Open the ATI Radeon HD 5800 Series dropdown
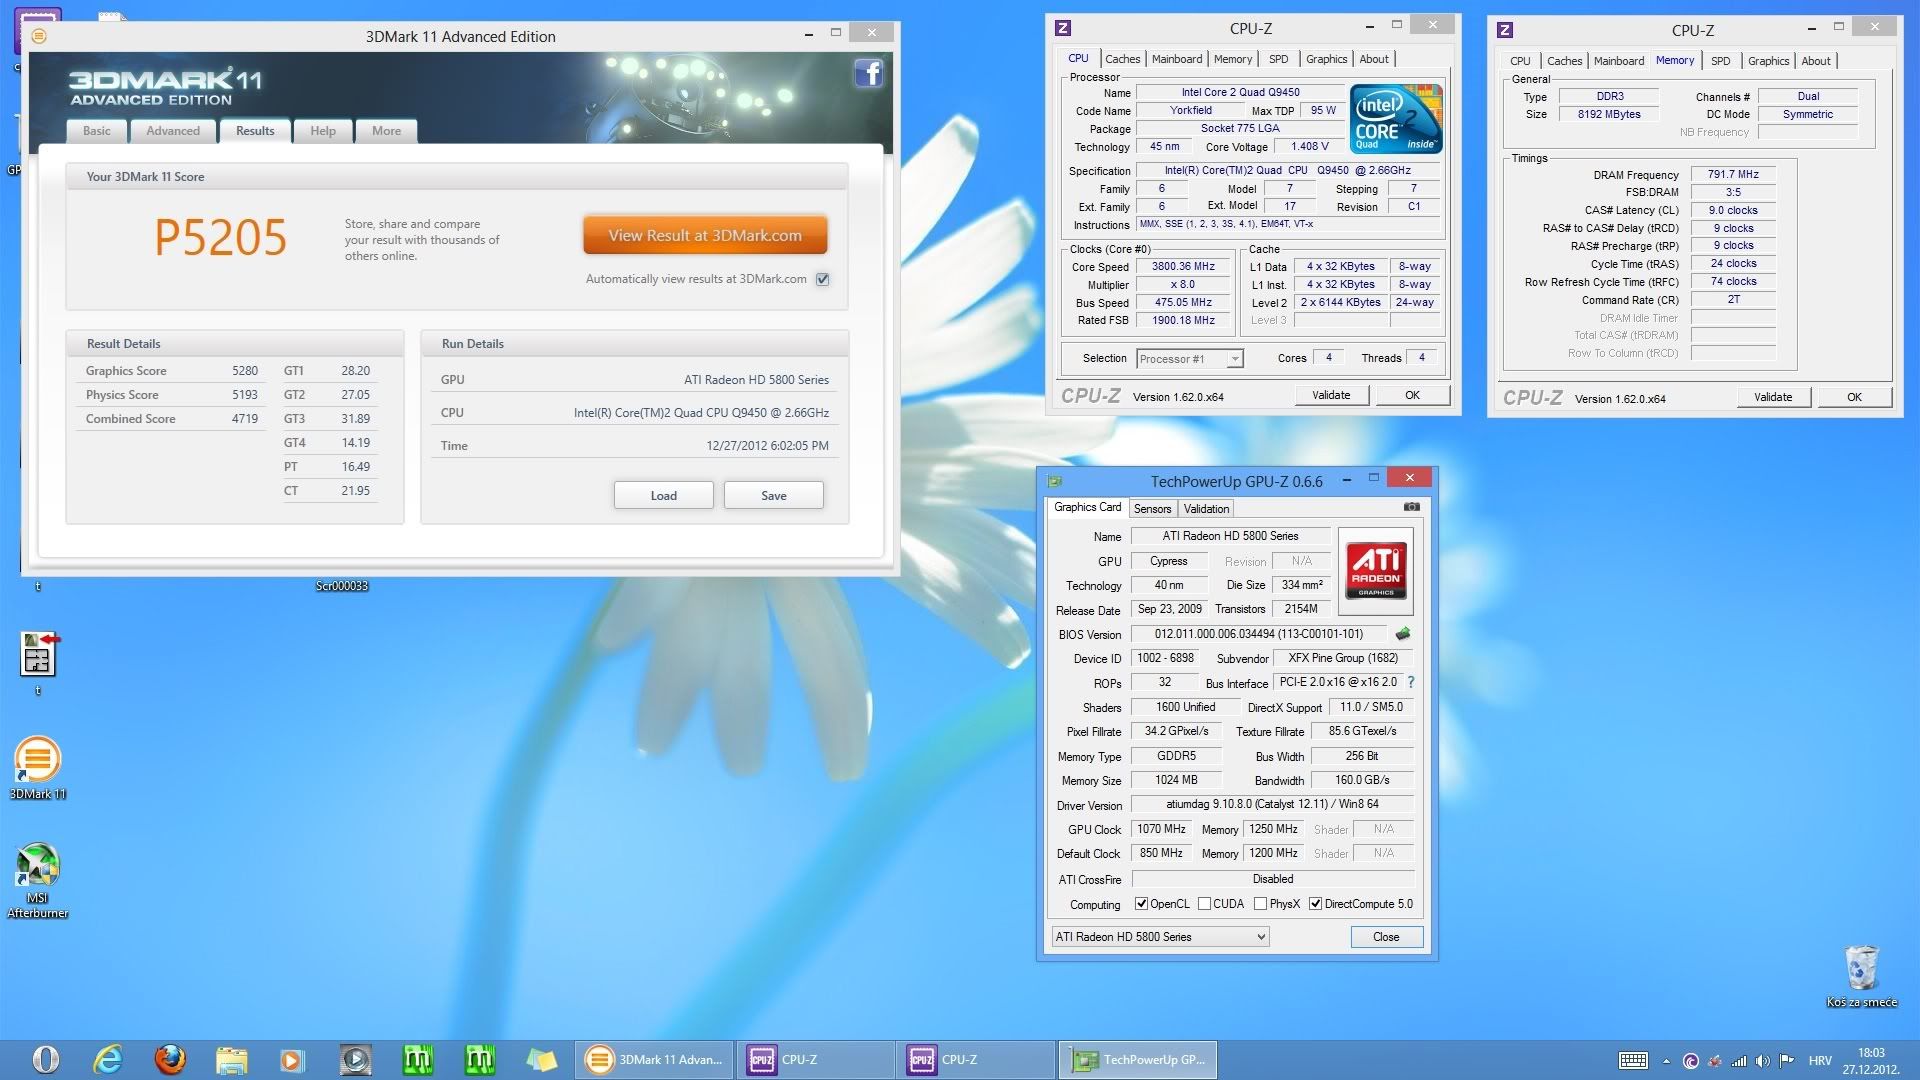The width and height of the screenshot is (1920, 1080). pyautogui.click(x=1160, y=937)
